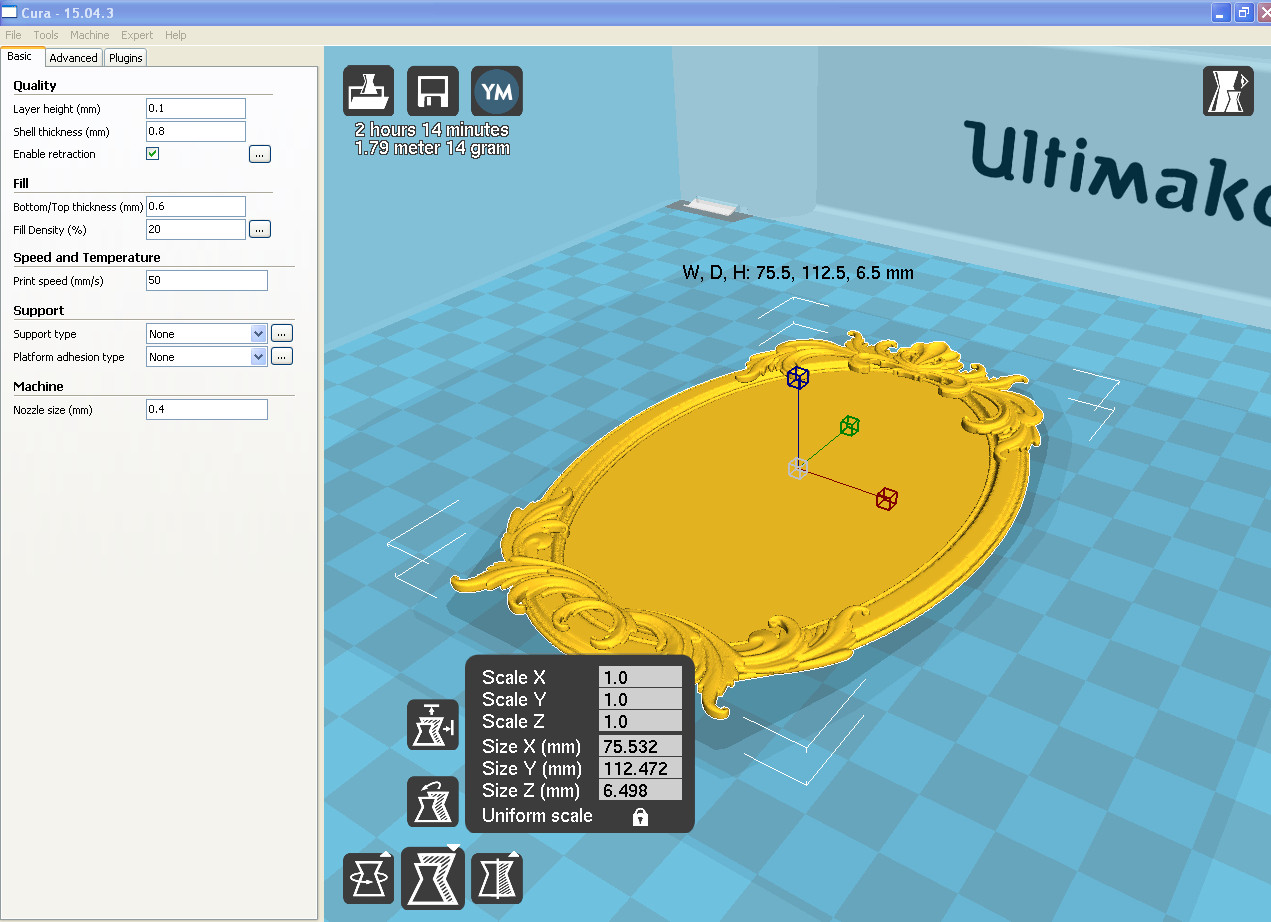The height and width of the screenshot is (922, 1271).
Task: Save toolpath with the floppy disk icon
Action: pyautogui.click(x=433, y=92)
